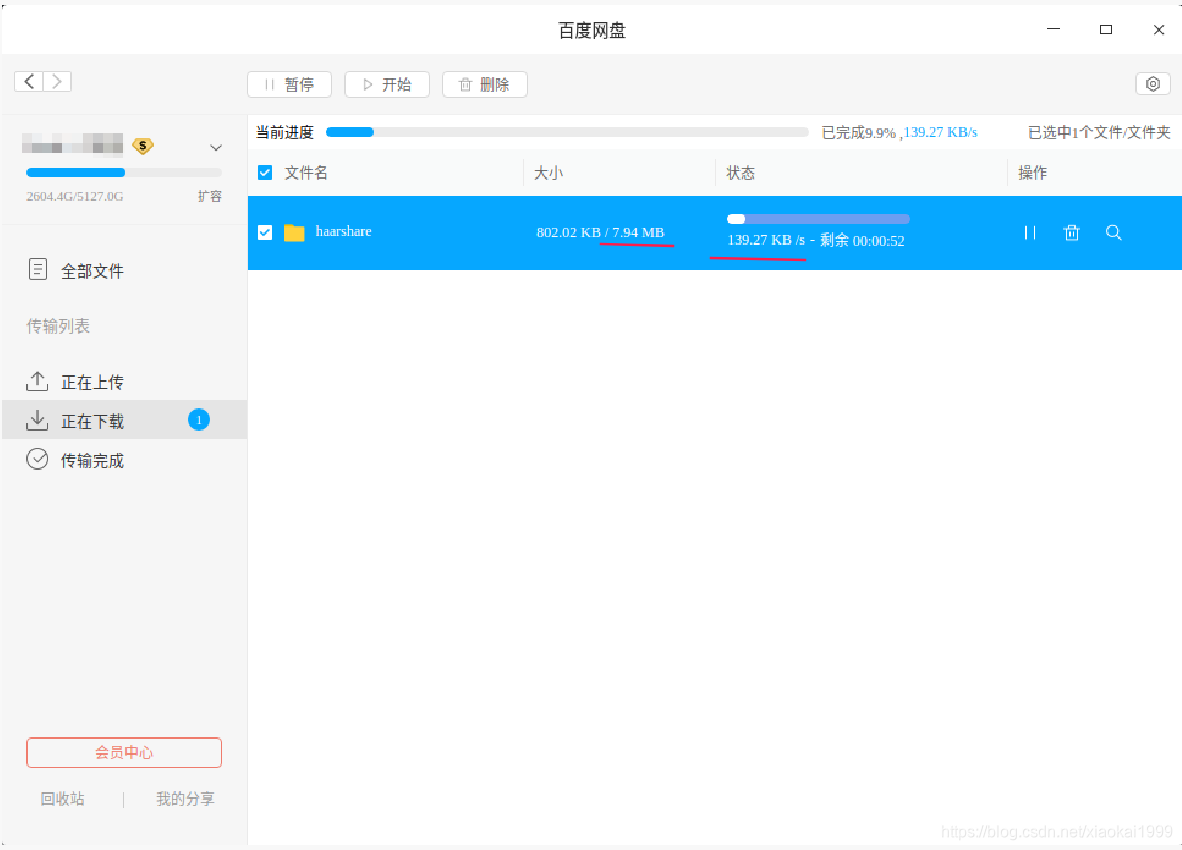Viewport: 1182px width, 850px height.
Task: Click the 删除 (delete) toolbar button
Action: 485,84
